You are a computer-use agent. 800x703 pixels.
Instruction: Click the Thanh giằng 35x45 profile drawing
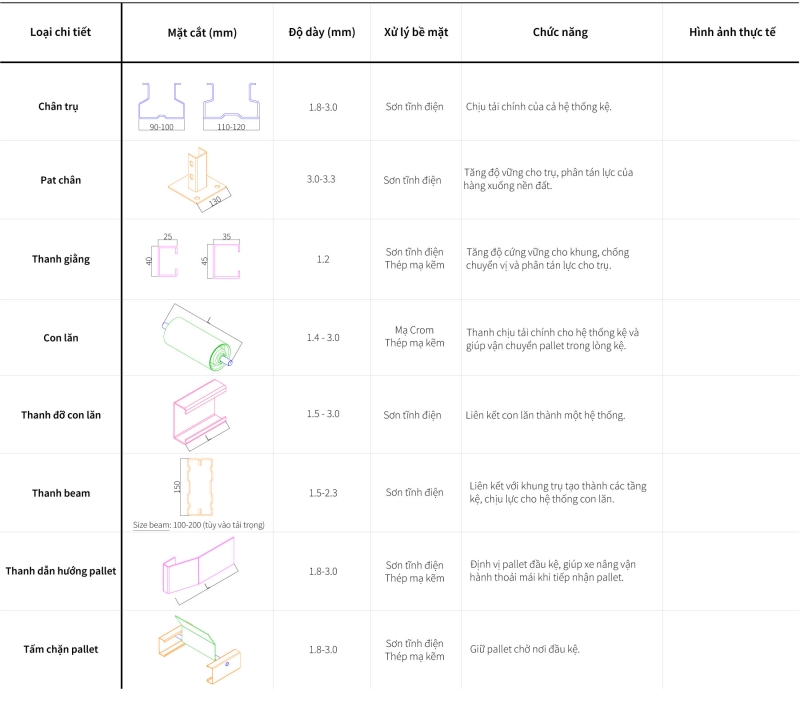(x=226, y=259)
